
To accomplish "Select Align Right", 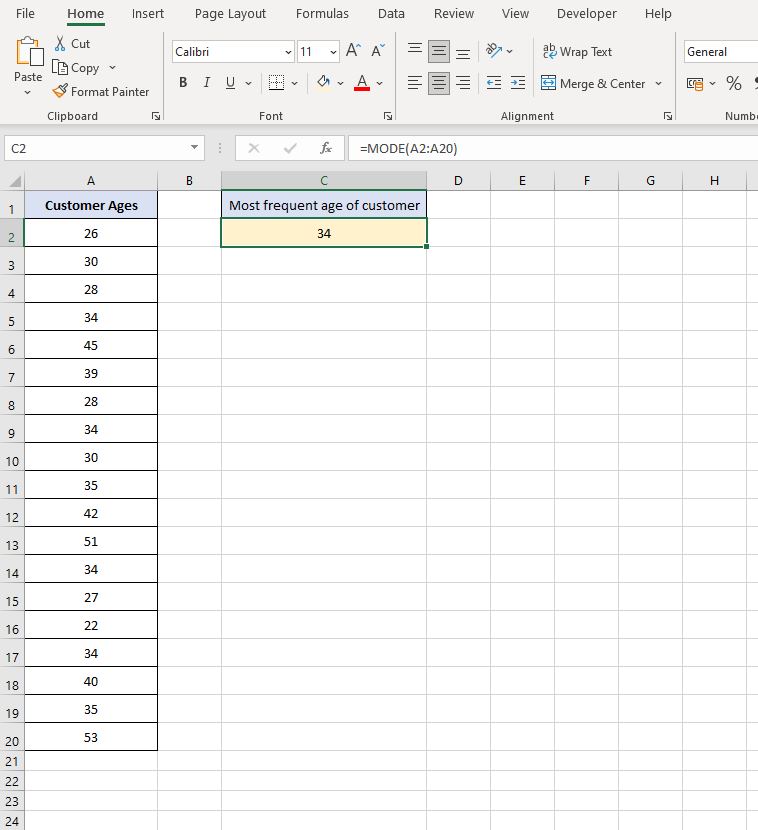I will (x=463, y=83).
